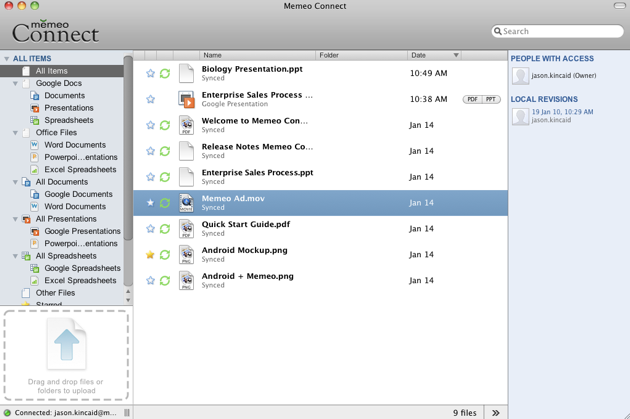
Task: Click the green connected status icon
Action: [x=7, y=412]
